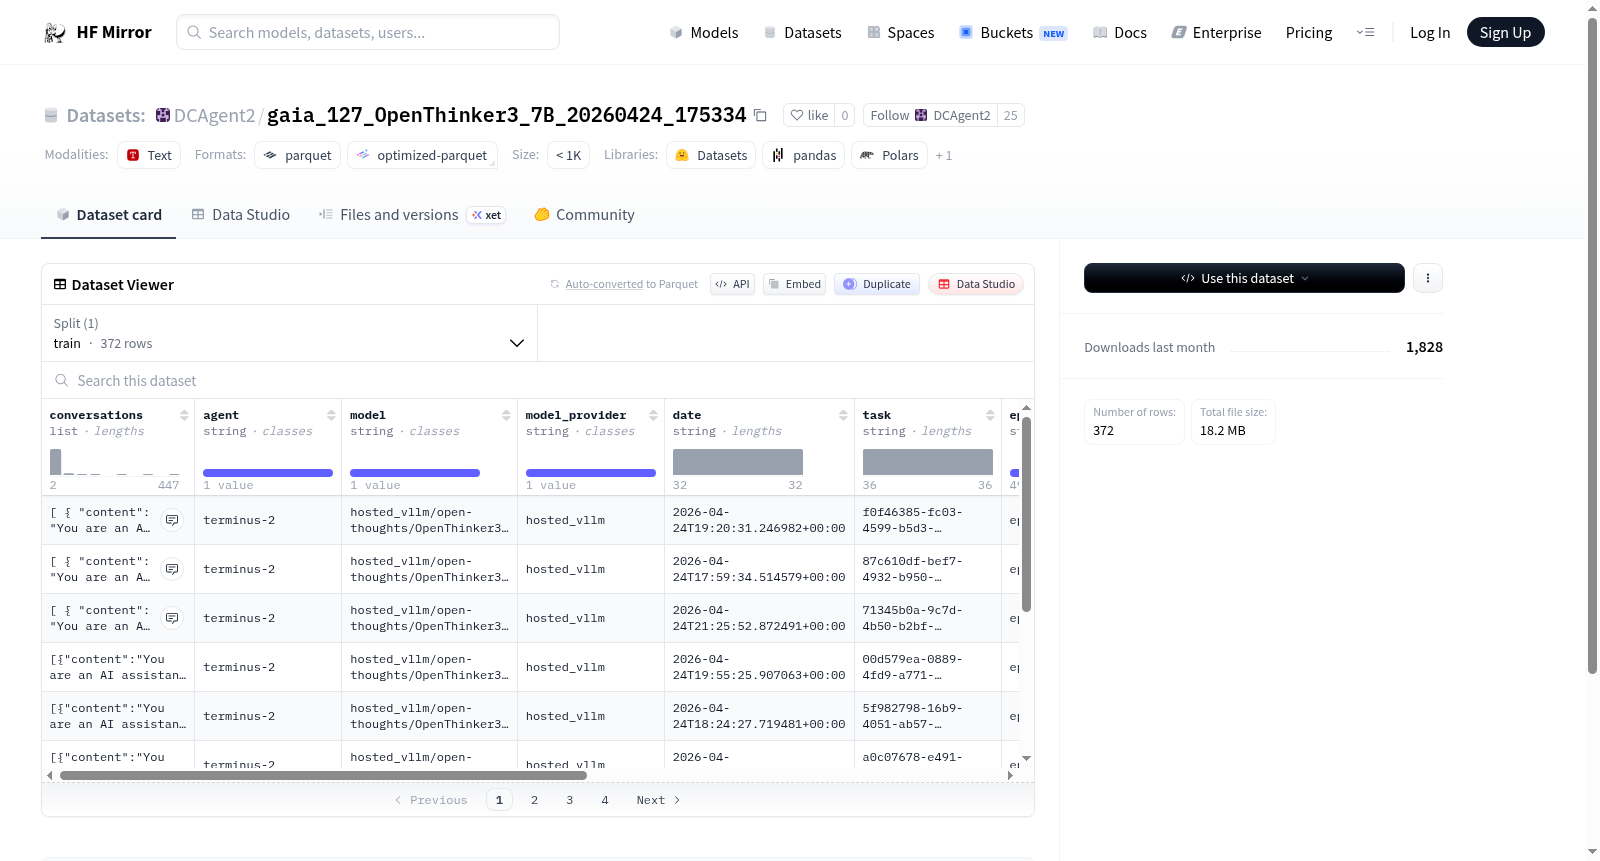This screenshot has width=1600, height=861.
Task: Sort the model column
Action: click(x=506, y=415)
